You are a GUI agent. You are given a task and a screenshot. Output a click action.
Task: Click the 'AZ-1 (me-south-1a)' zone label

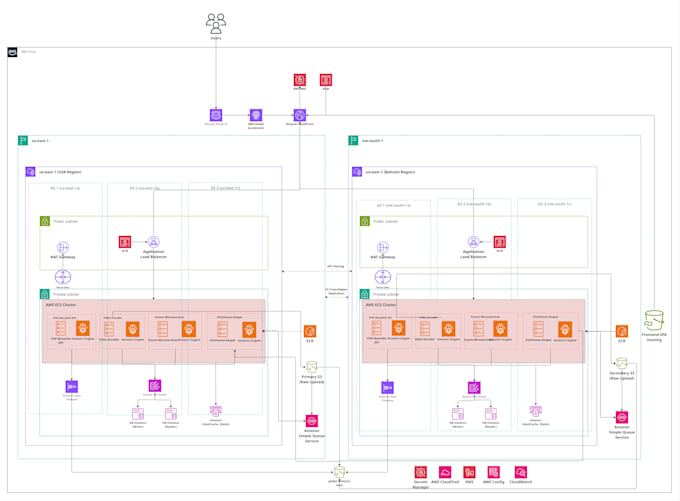[x=393, y=205]
